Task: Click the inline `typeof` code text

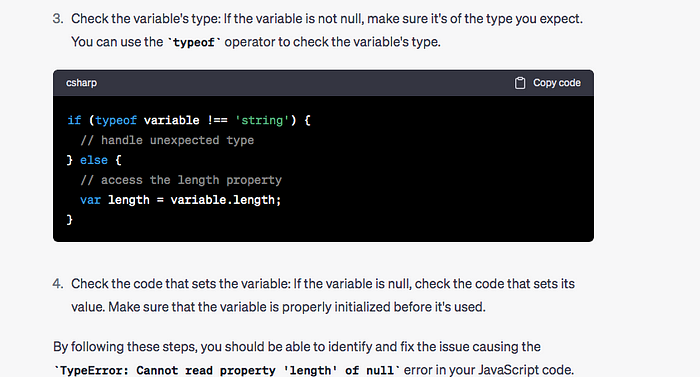Action: pos(194,42)
